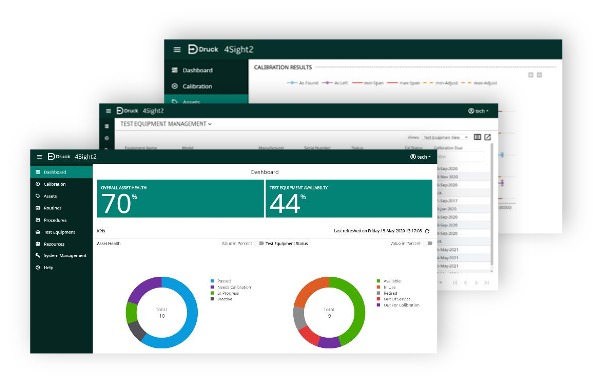The width and height of the screenshot is (602, 383).
Task: Toggle min-Adjust series in chart legend
Action: [x=440, y=83]
